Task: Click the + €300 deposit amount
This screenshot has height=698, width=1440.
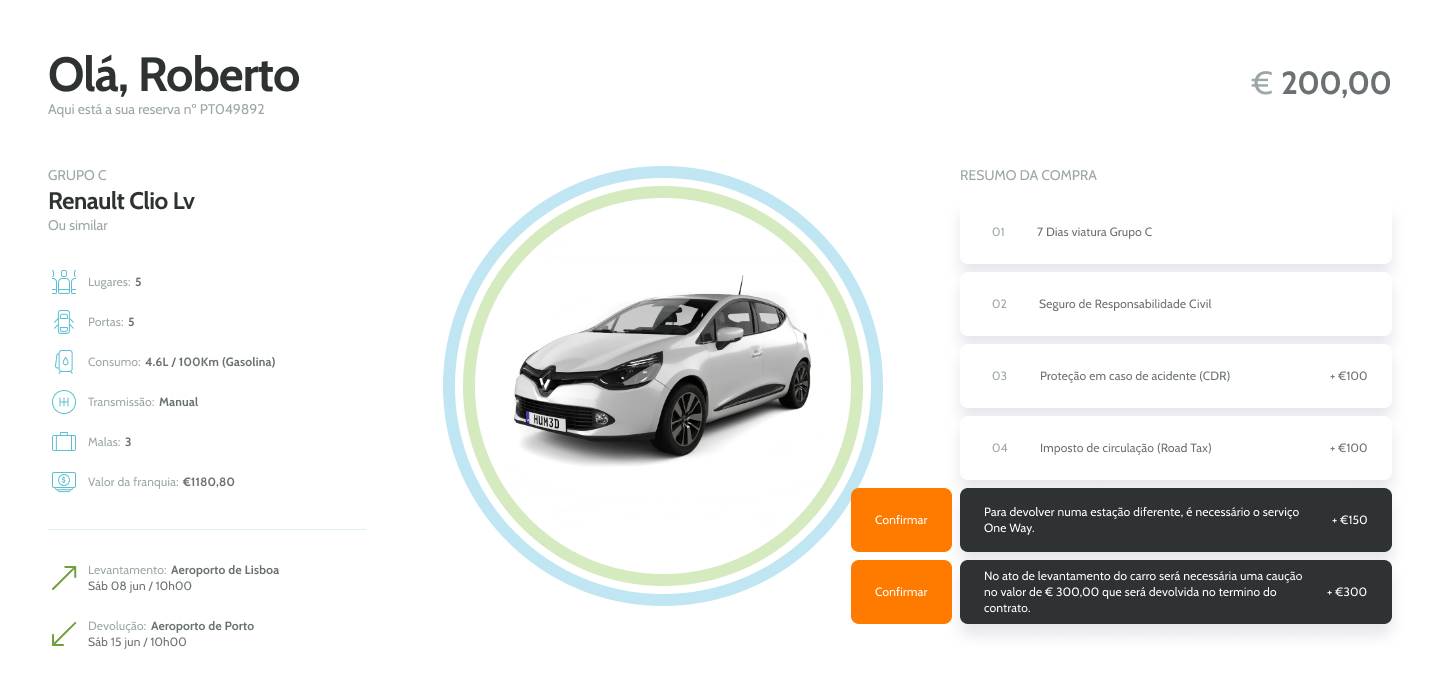Action: point(1347,592)
